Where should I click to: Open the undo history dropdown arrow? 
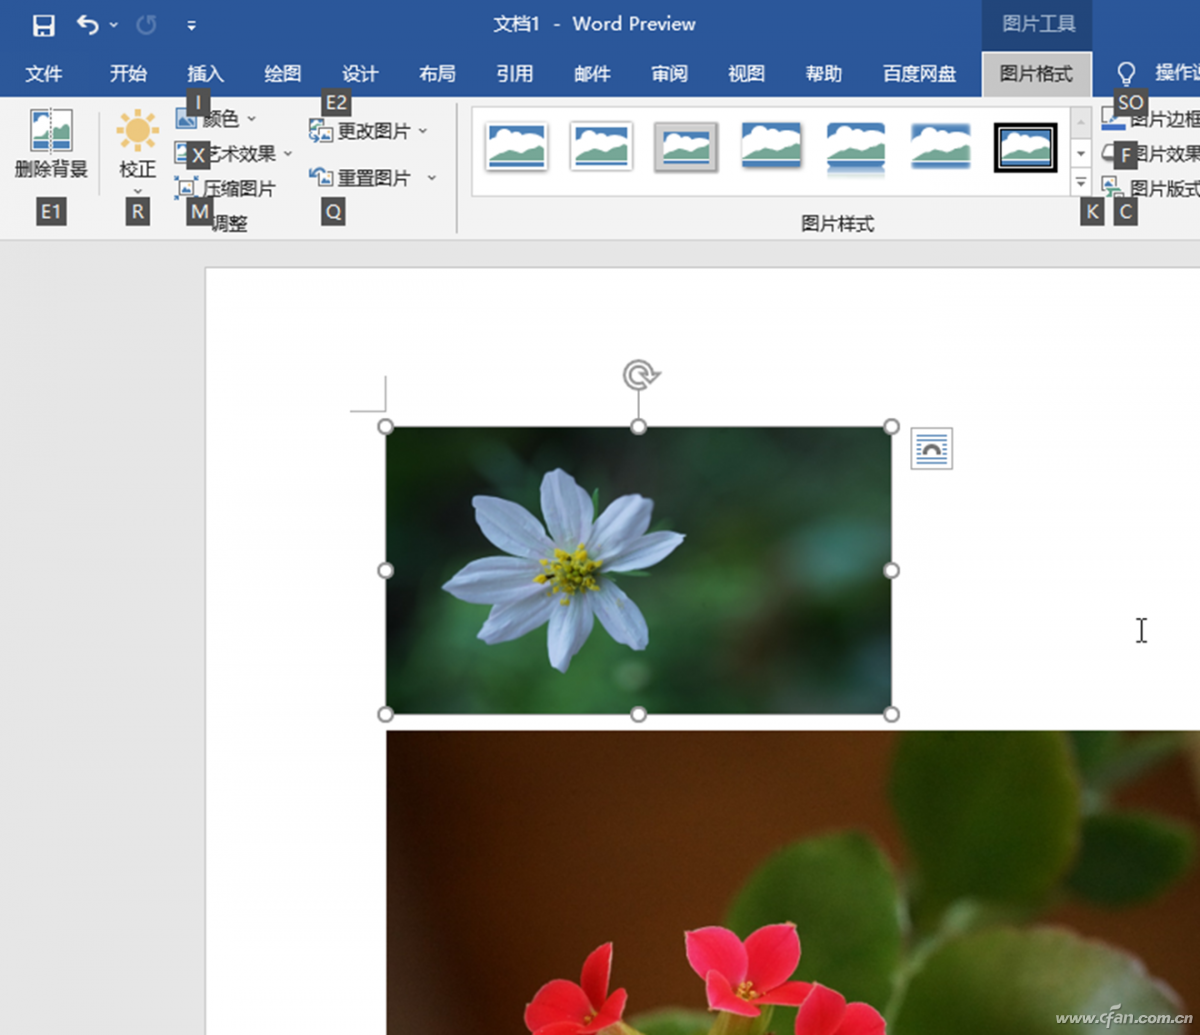(x=113, y=24)
